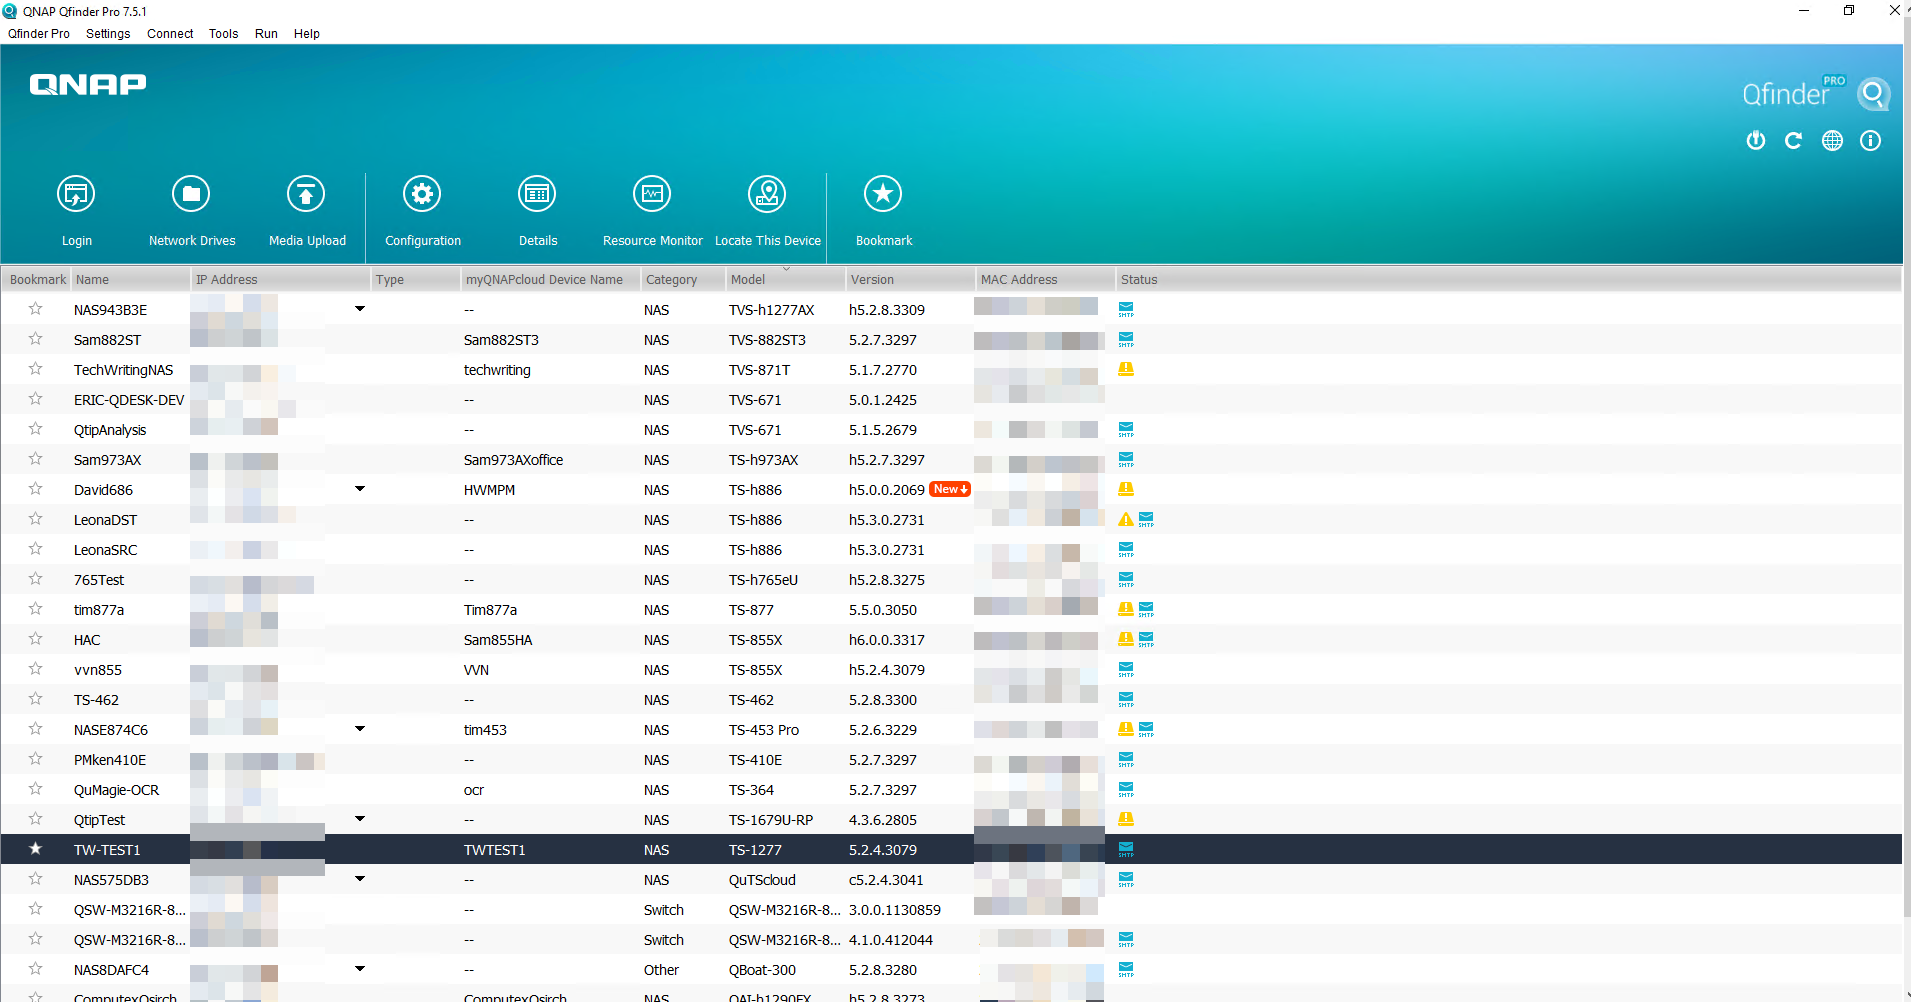Click the New update badge for David686
The width and height of the screenshot is (1911, 1002).
point(949,489)
